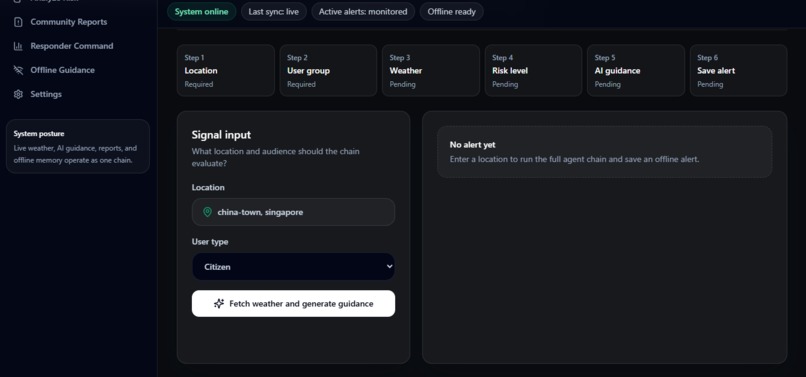
Task: Click the chevron arrow of the Citizen dropdown
Action: click(x=389, y=266)
